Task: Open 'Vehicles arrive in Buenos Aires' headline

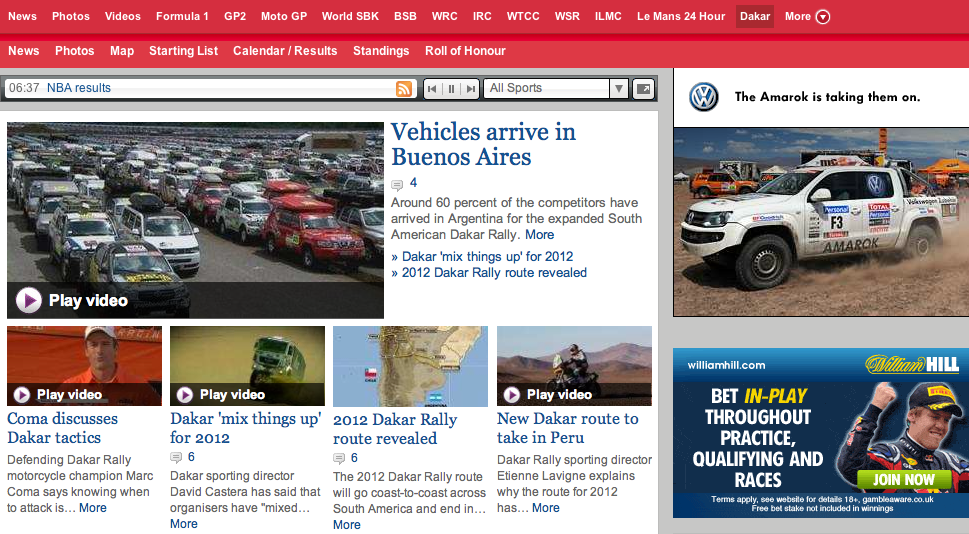Action: point(483,144)
